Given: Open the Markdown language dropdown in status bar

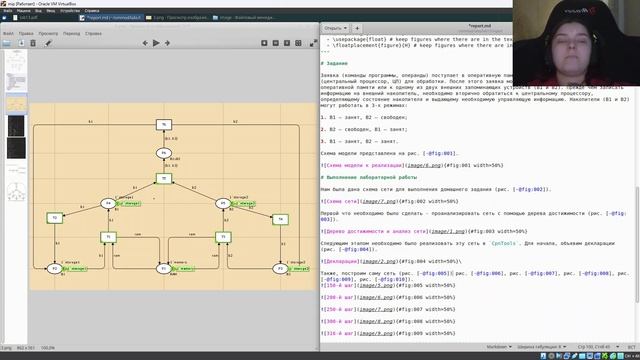Looking at the screenshot, I should (x=499, y=347).
